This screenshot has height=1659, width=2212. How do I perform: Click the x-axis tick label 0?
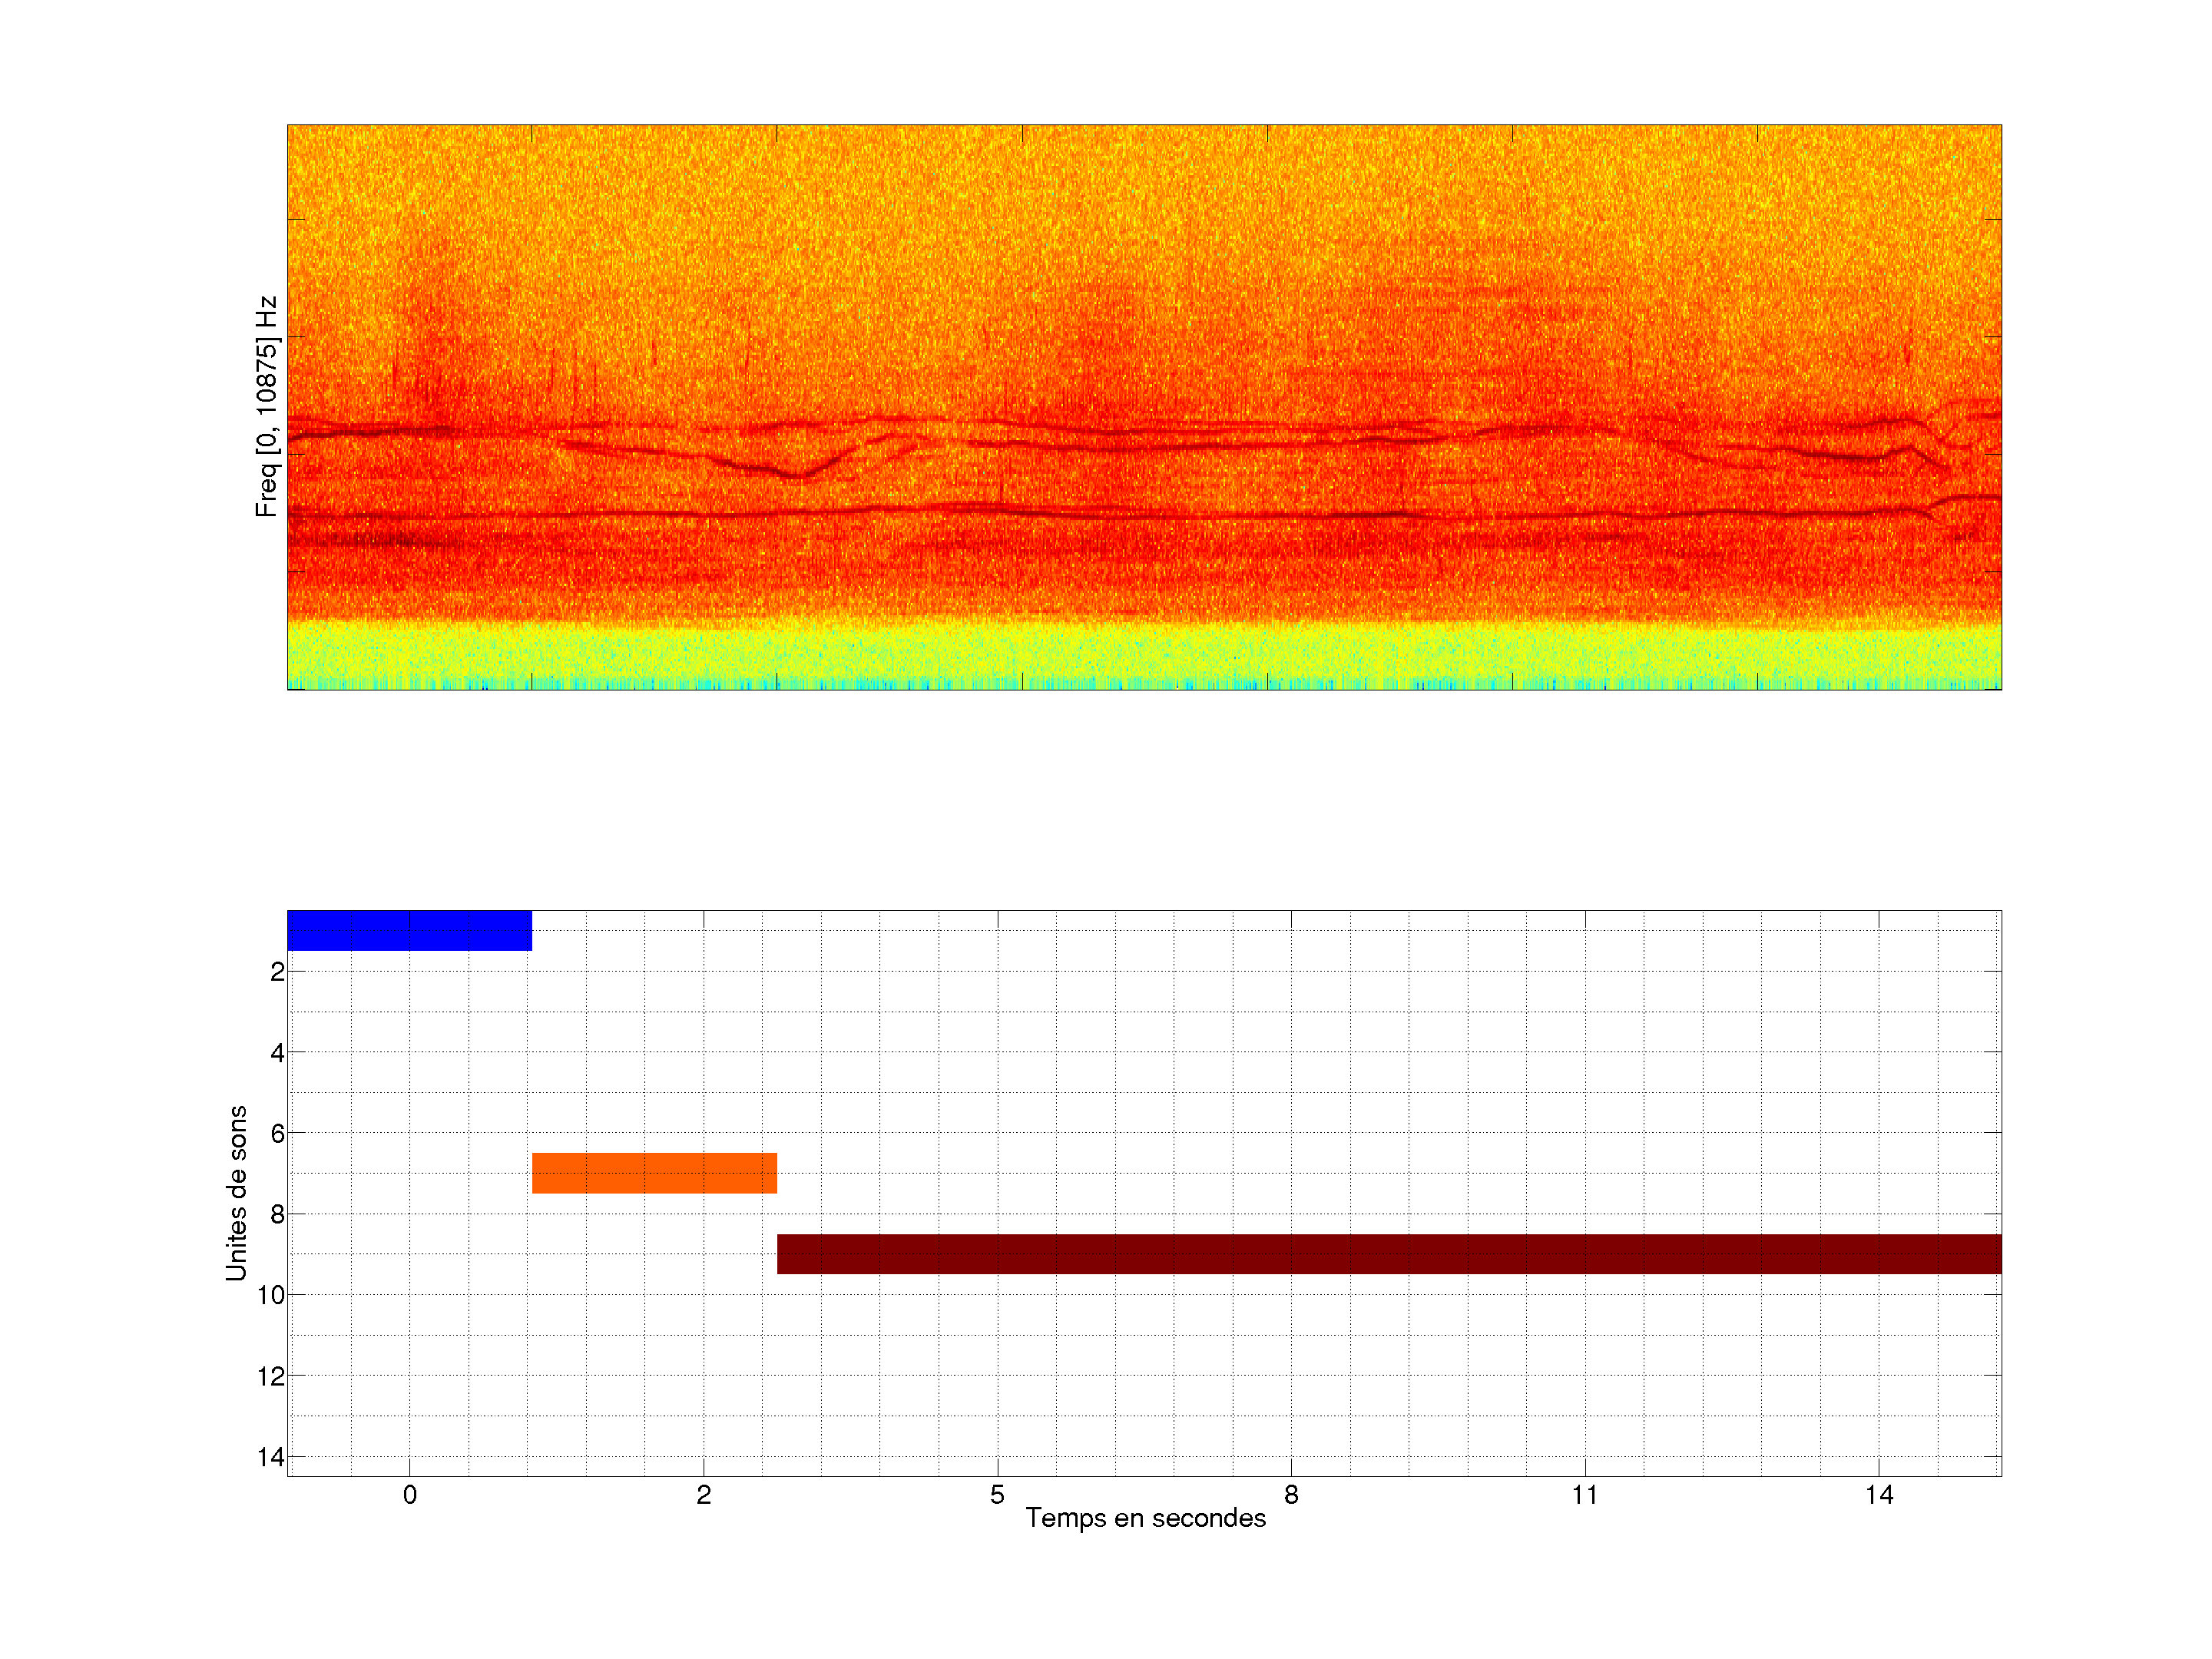click(409, 1495)
